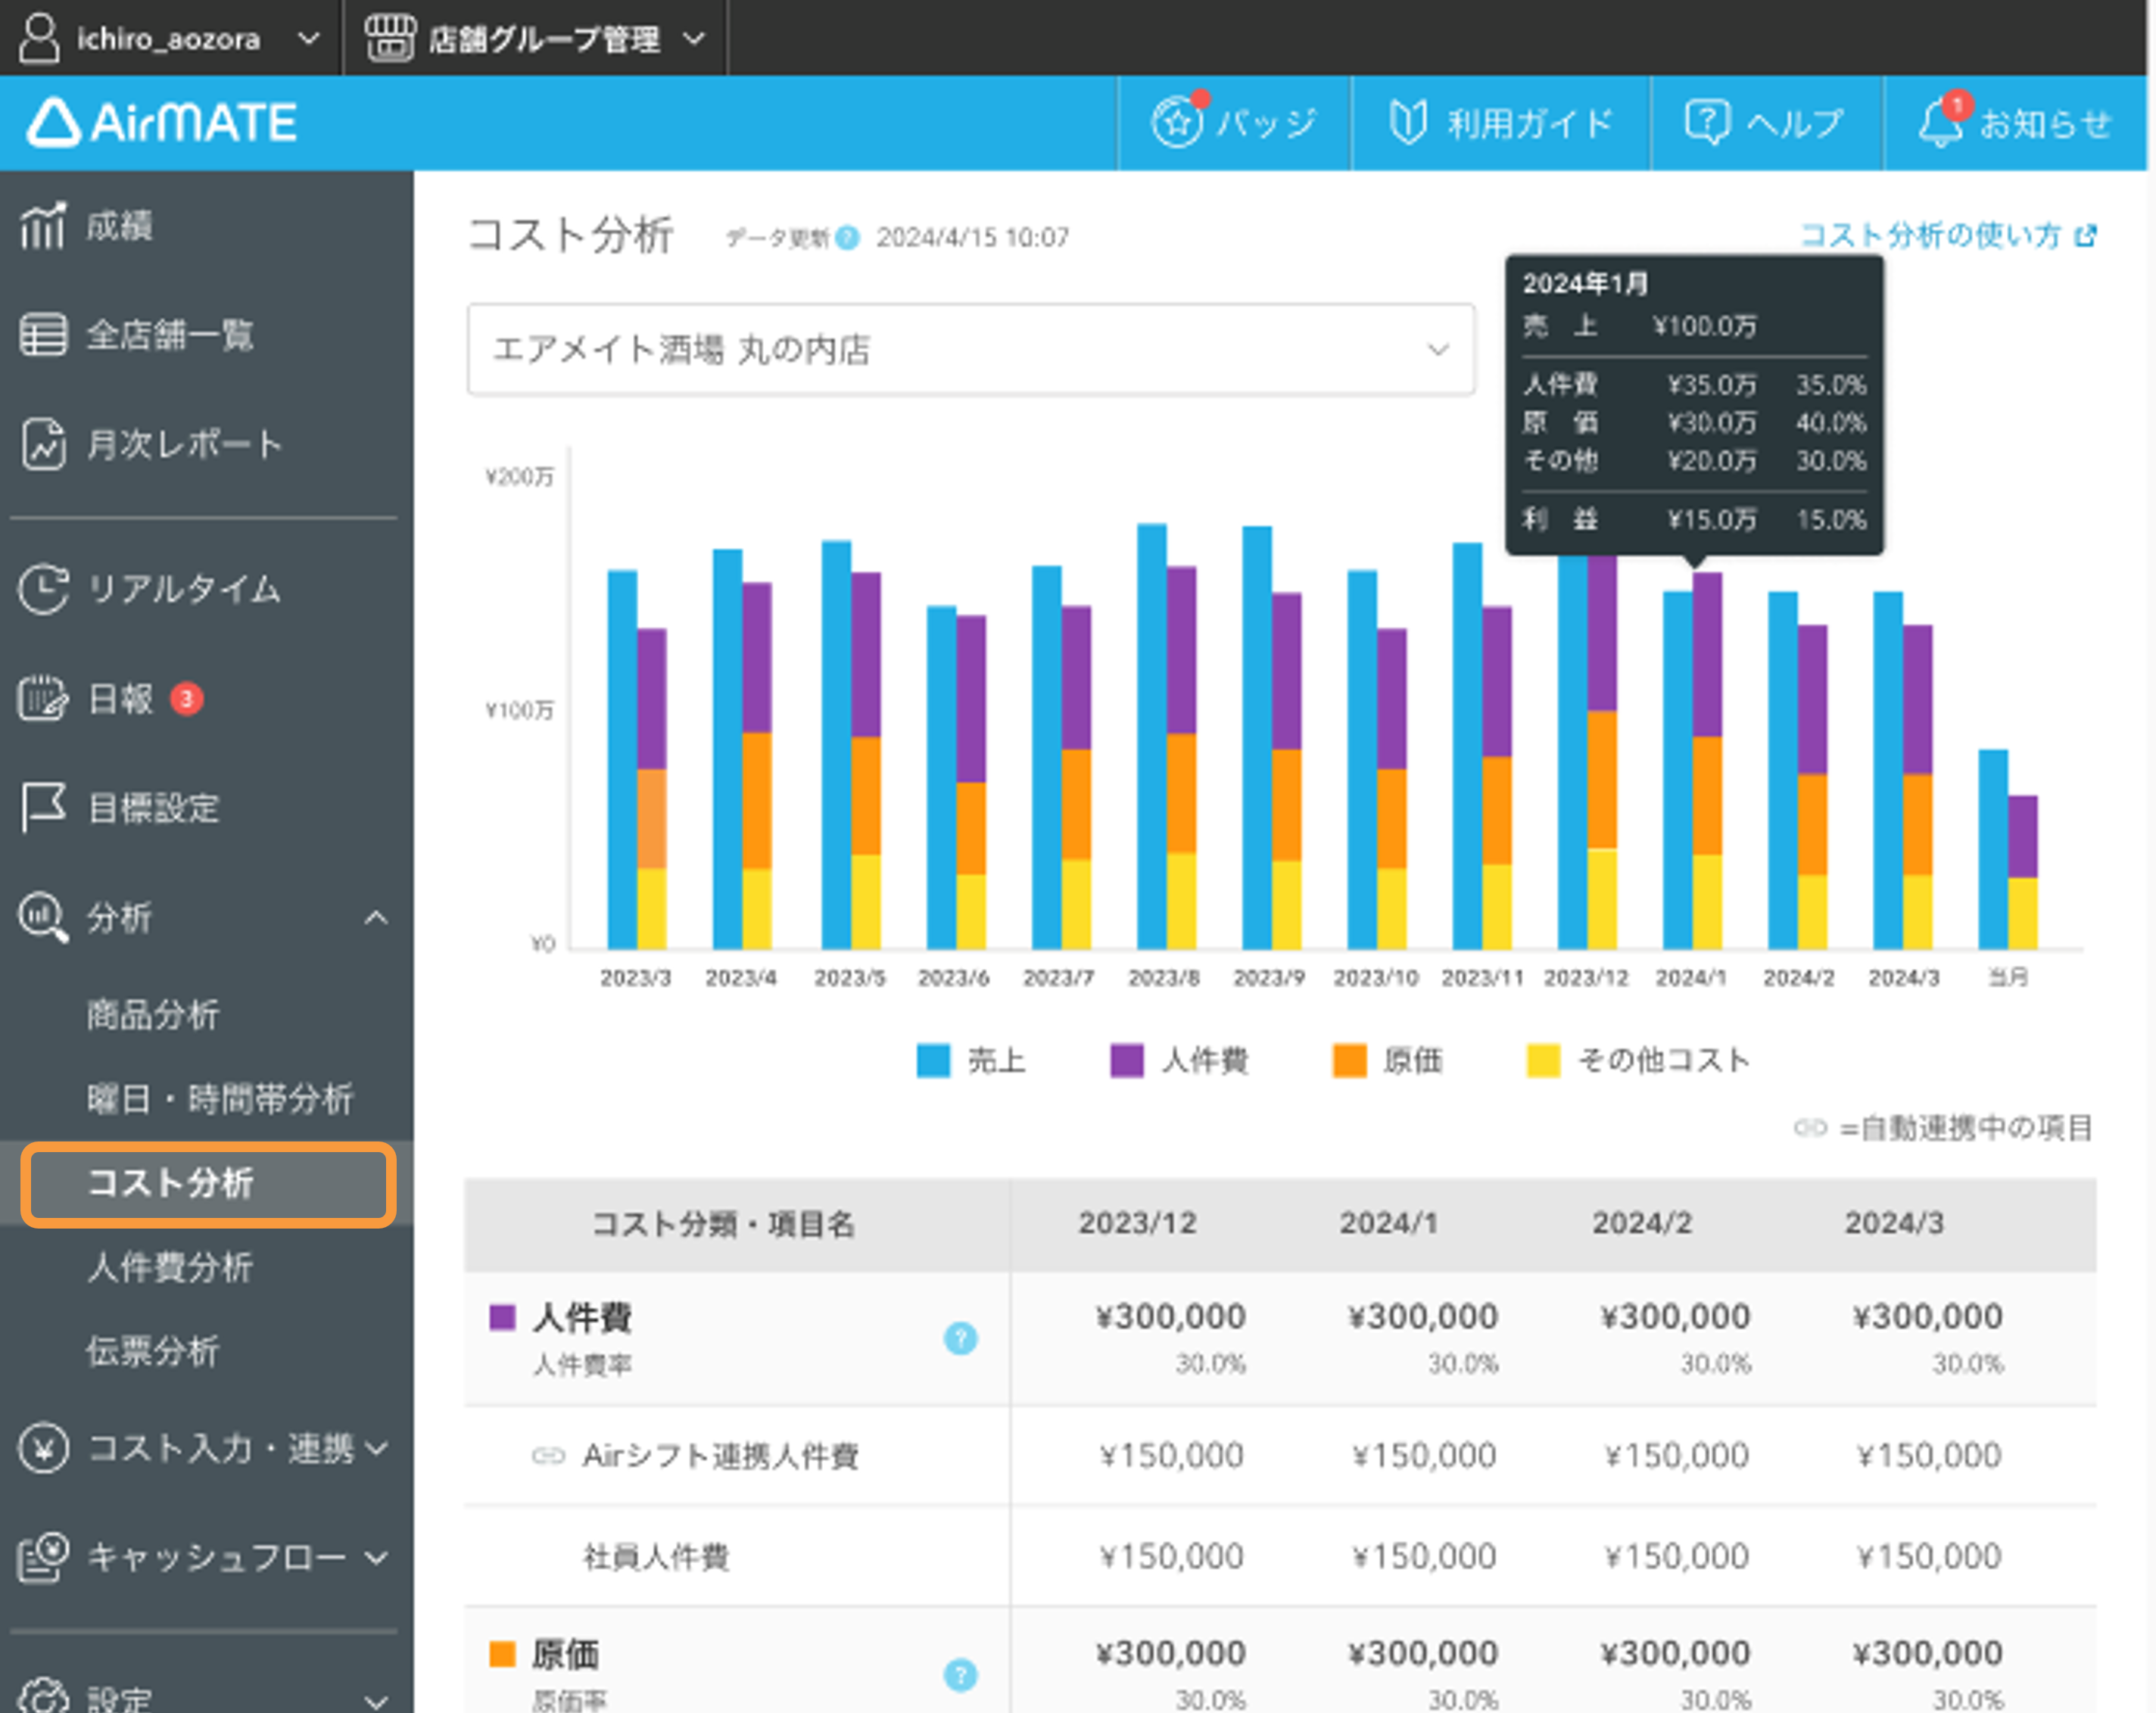Image resolution: width=2156 pixels, height=1713 pixels.
Task: Click the コスト入力・連携 yen icon
Action: [43, 1447]
